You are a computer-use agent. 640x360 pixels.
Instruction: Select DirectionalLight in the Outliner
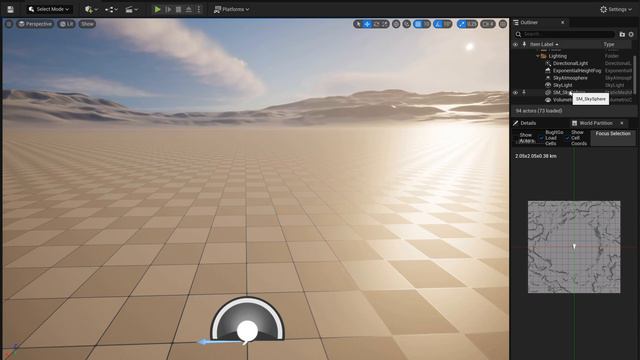coord(570,63)
